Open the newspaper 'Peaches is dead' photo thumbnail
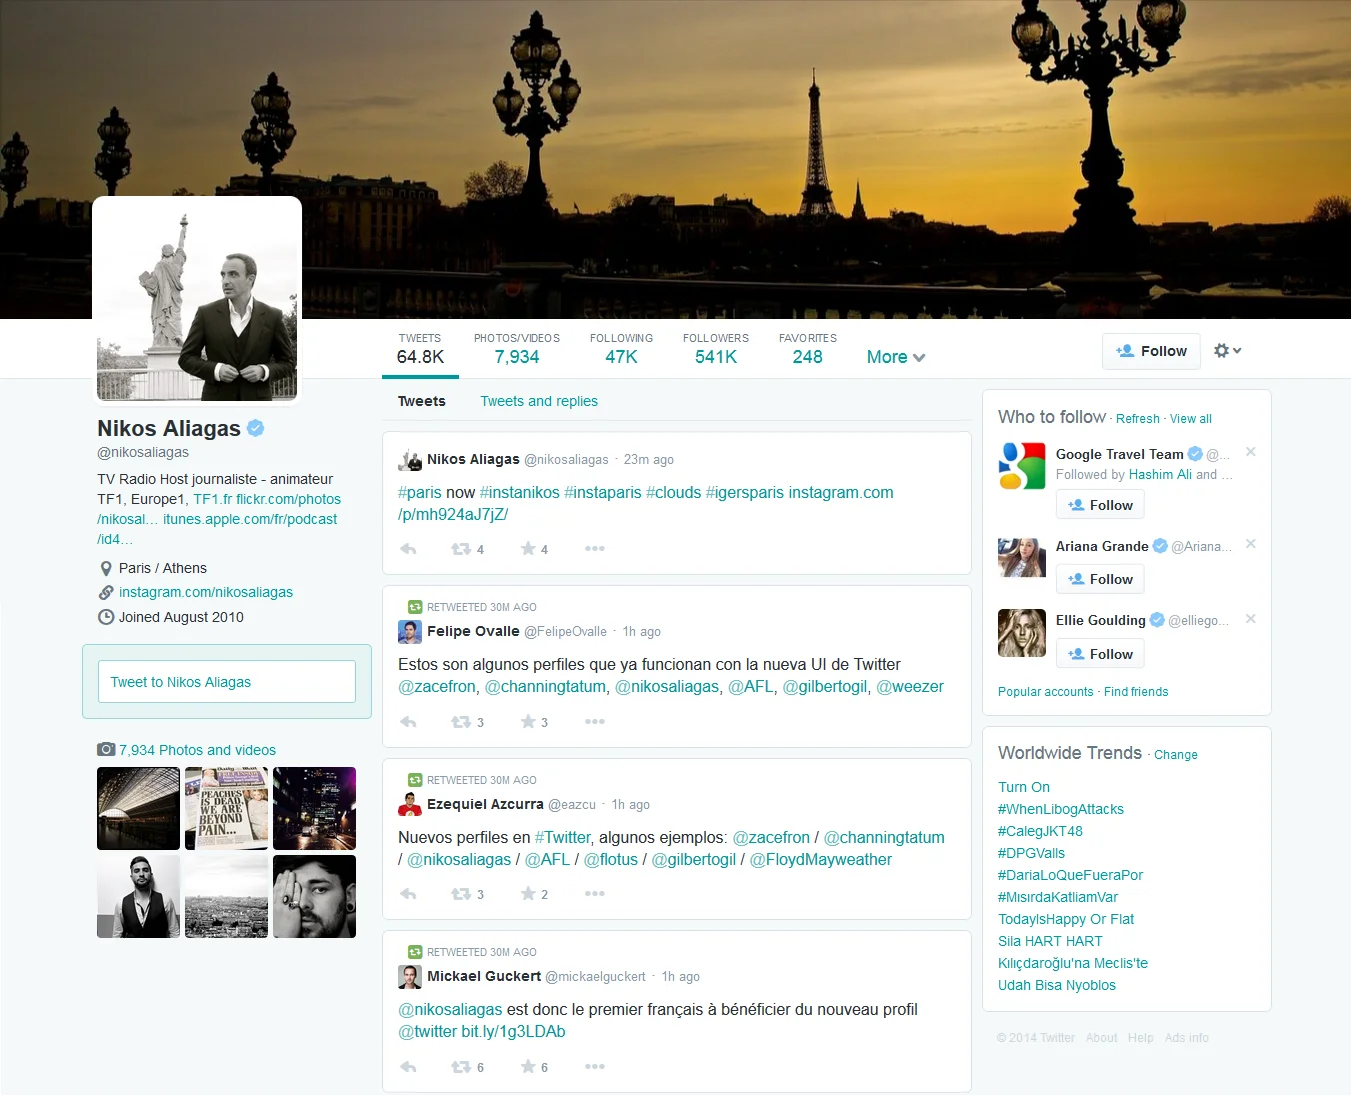 tap(226, 808)
